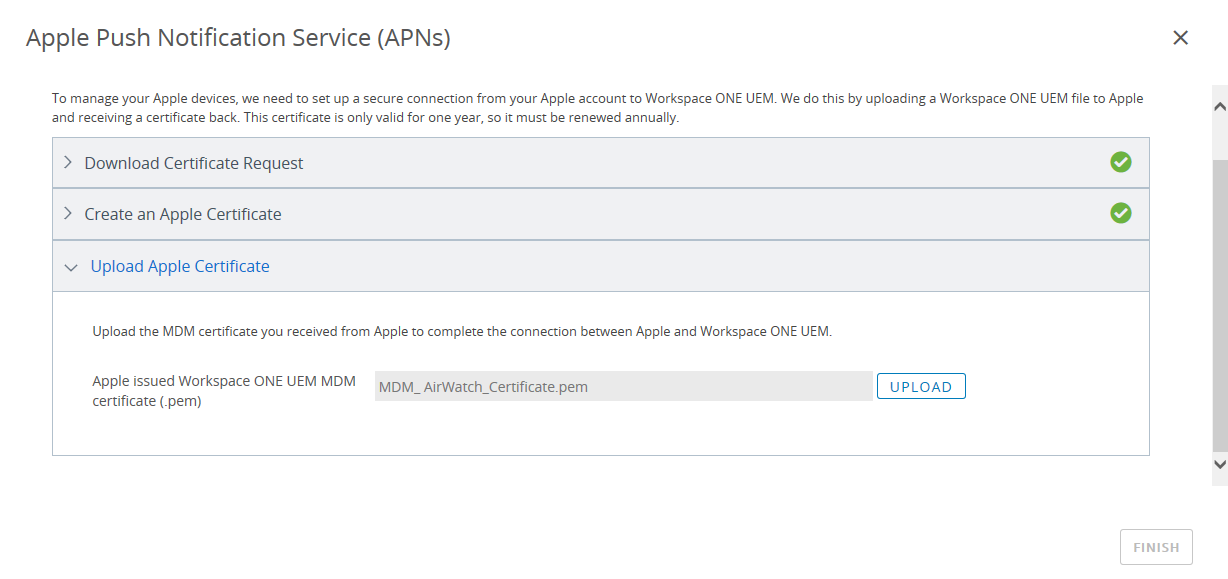Close the APNs dialog with the X
The width and height of the screenshot is (1228, 579).
(x=1180, y=38)
